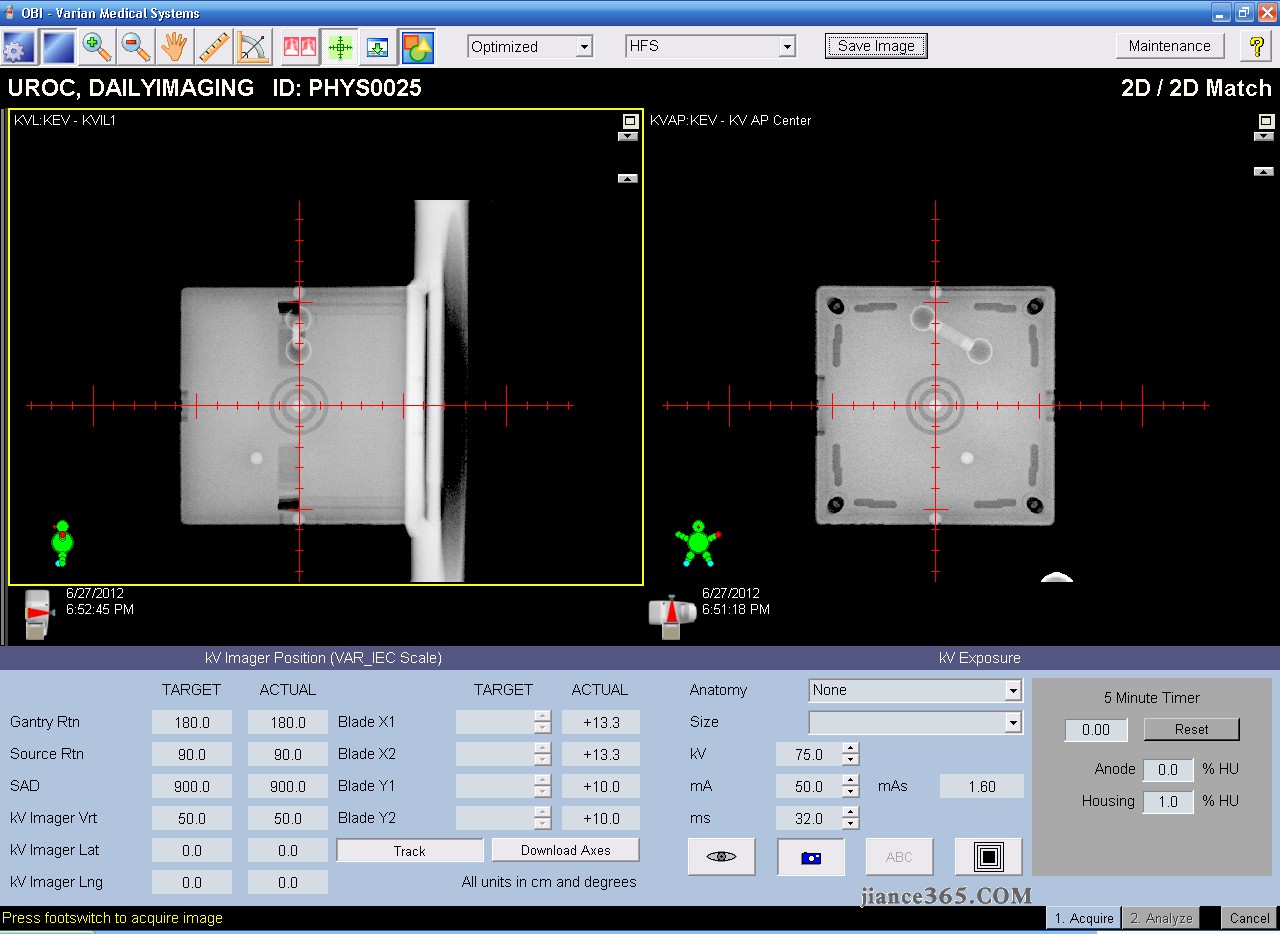Click the colored shapes overlay icon
This screenshot has height=934, width=1280.
click(417, 47)
